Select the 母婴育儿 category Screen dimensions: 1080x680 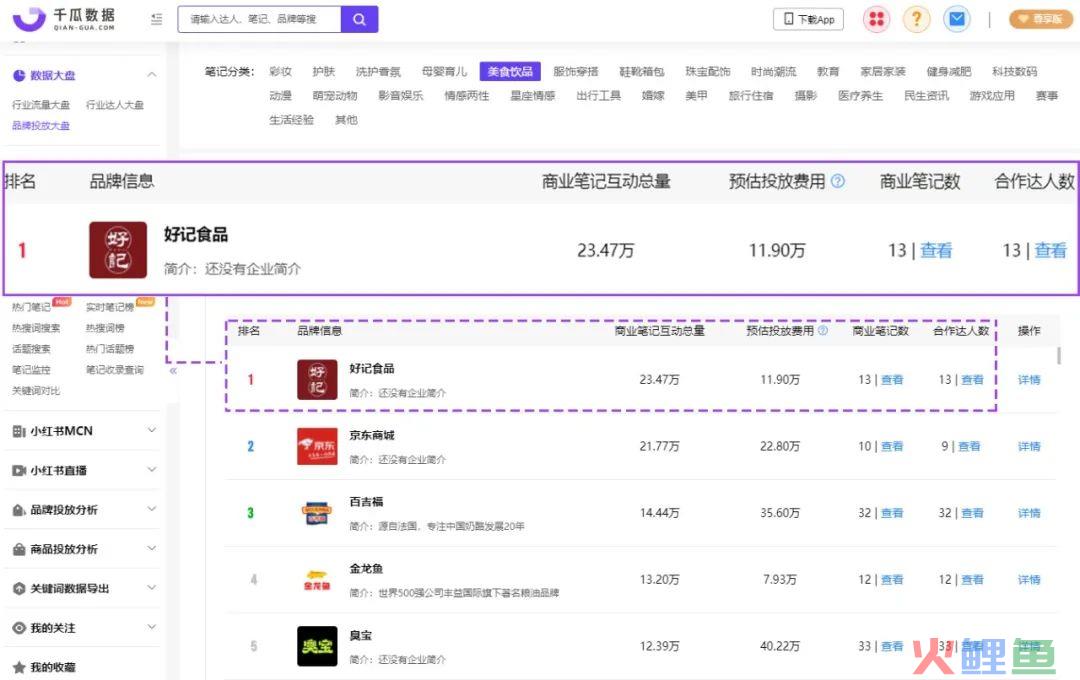tap(444, 72)
